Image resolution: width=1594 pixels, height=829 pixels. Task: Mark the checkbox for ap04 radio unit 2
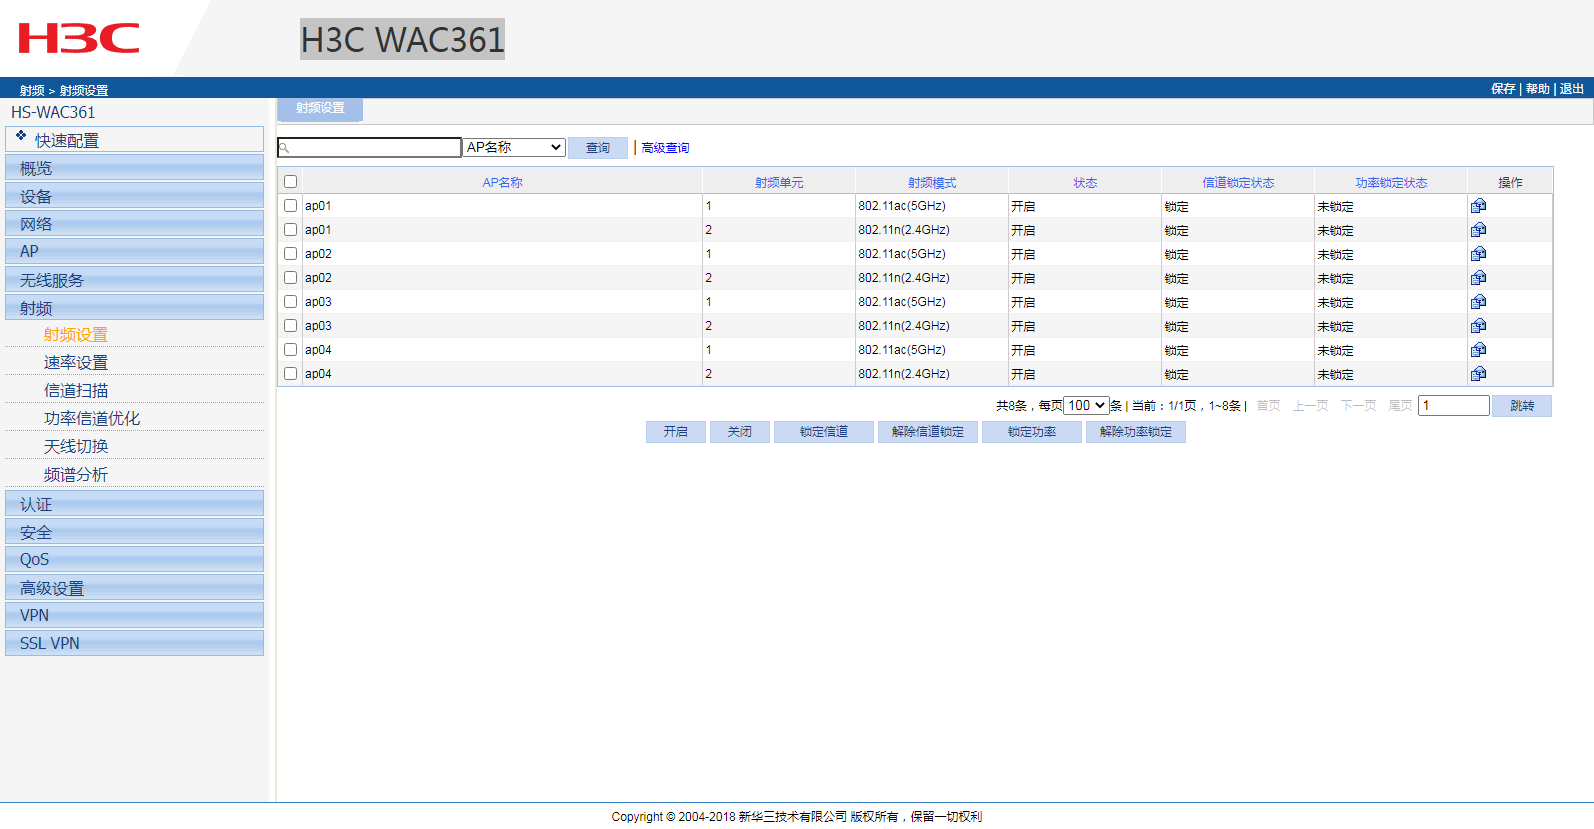coord(290,374)
